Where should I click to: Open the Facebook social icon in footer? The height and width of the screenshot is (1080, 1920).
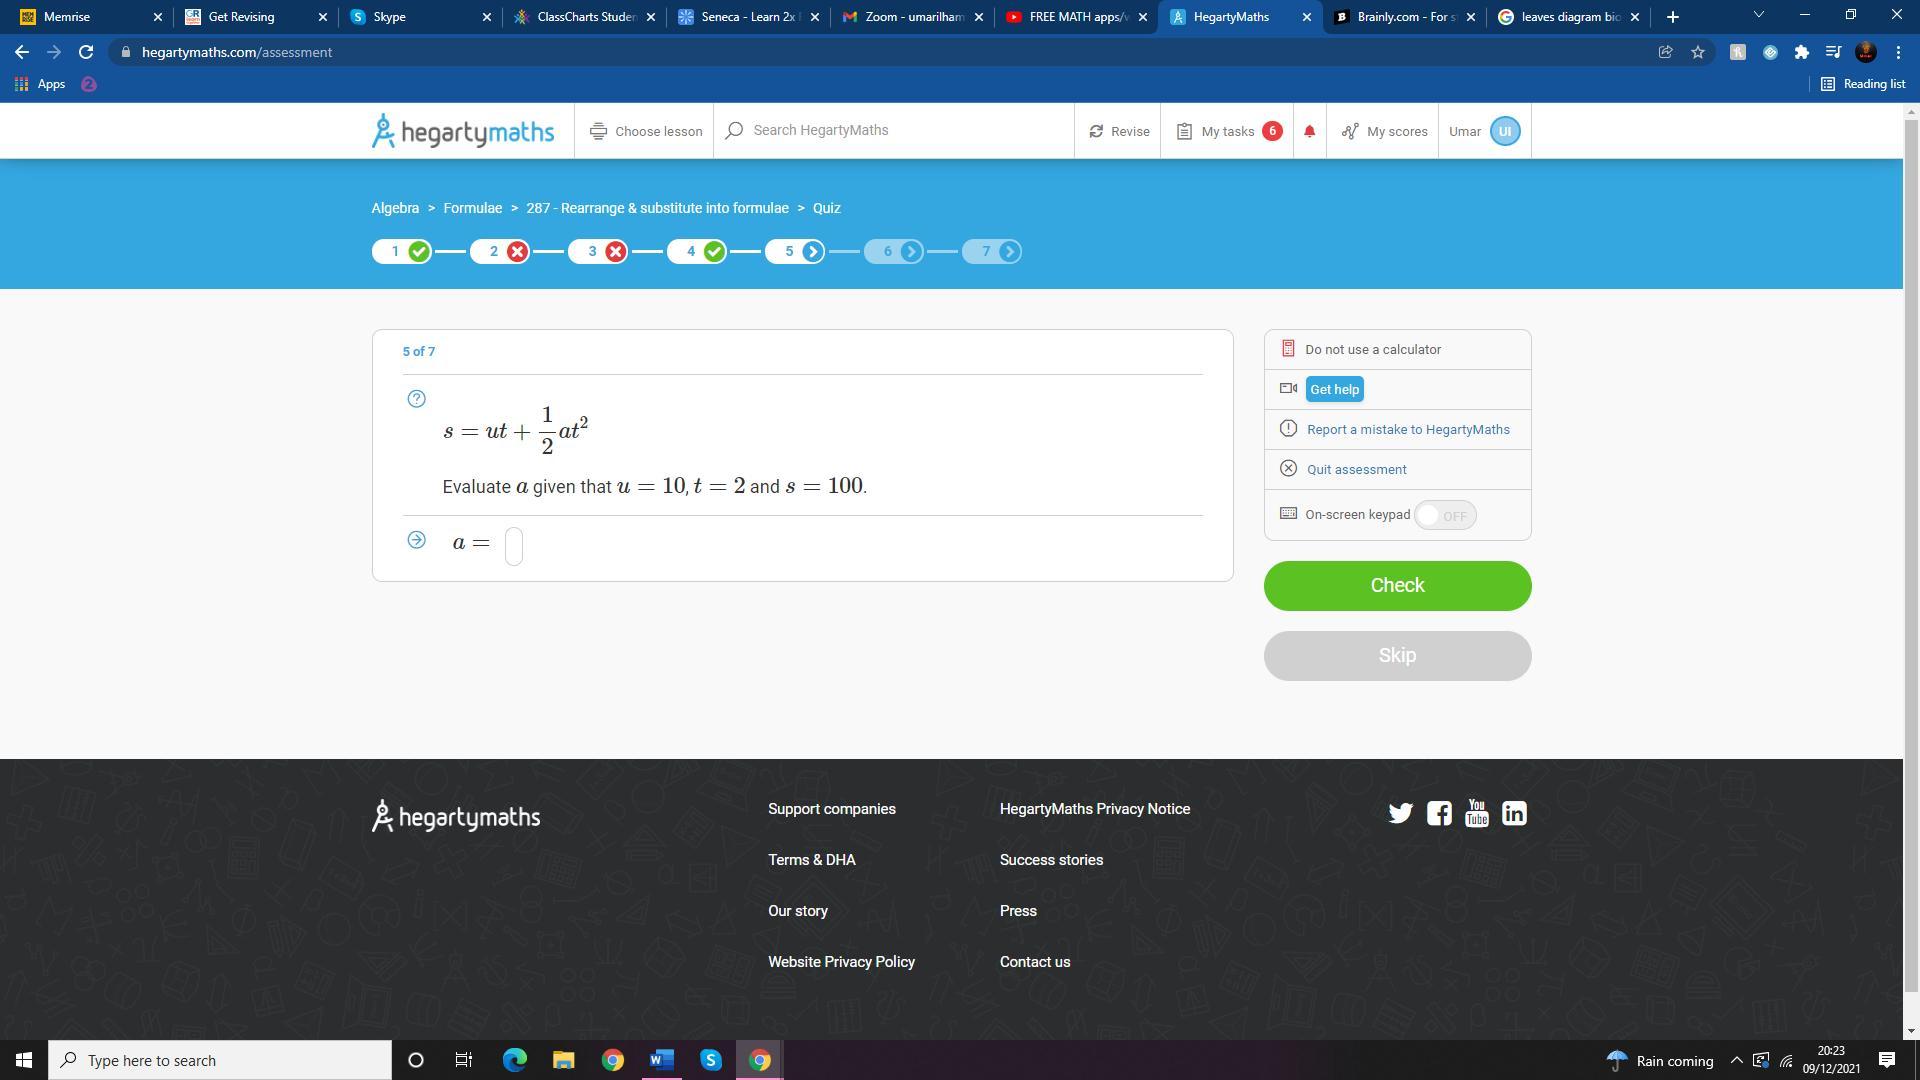[x=1439, y=813]
